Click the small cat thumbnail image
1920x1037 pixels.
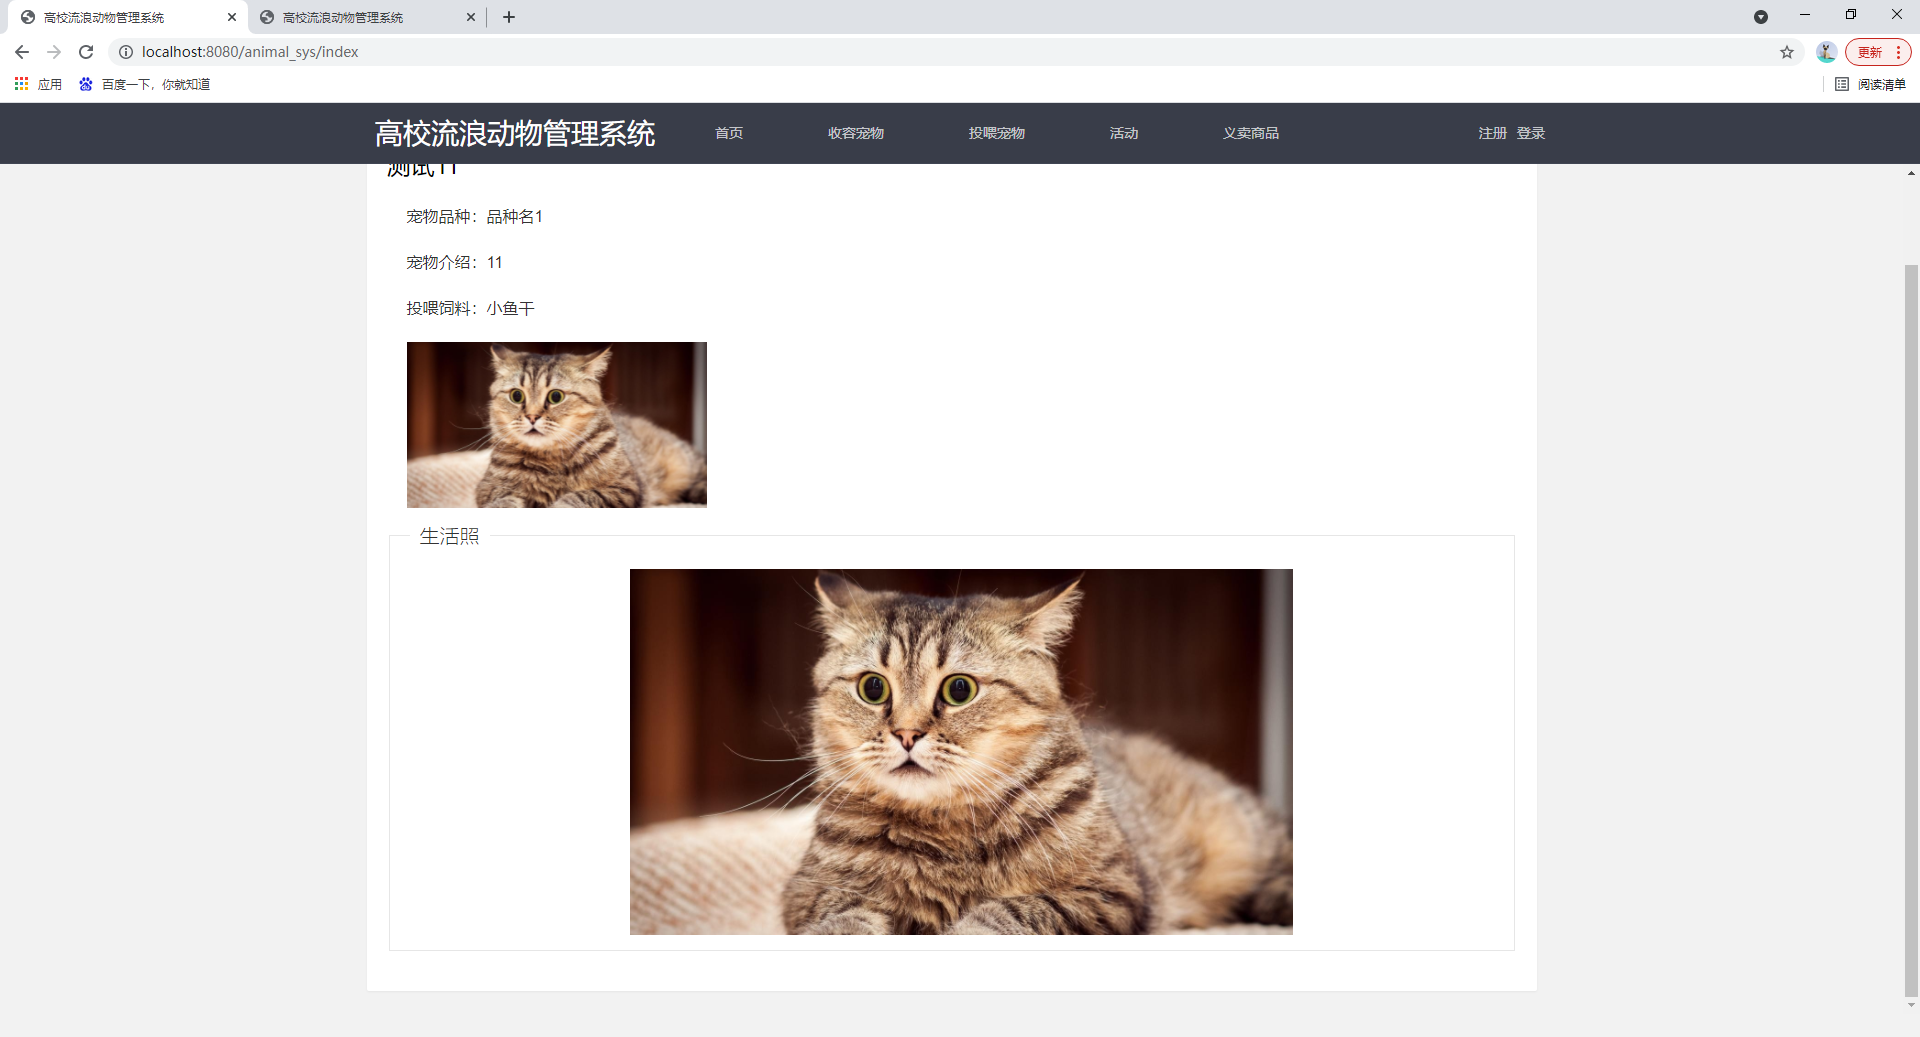click(557, 425)
